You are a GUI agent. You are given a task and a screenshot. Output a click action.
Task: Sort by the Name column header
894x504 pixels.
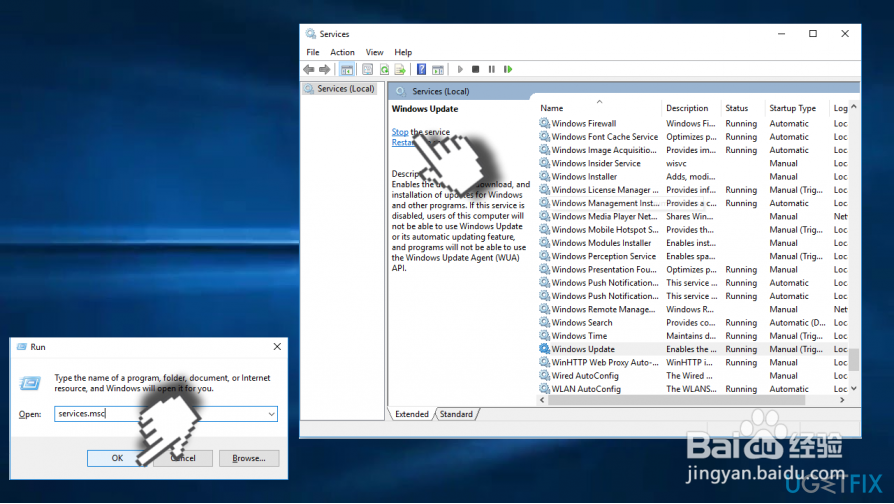[599, 108]
